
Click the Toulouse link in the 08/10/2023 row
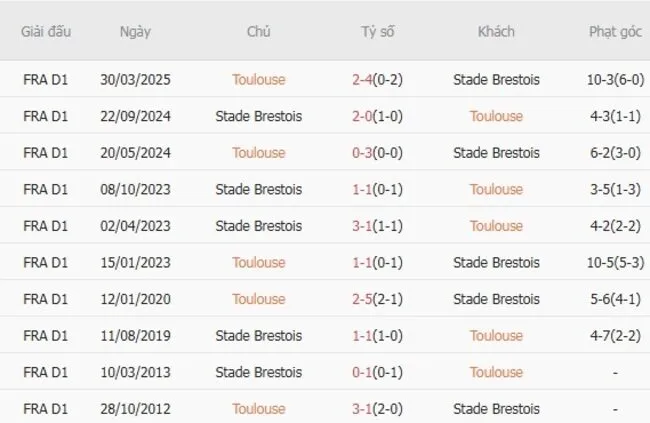(496, 189)
